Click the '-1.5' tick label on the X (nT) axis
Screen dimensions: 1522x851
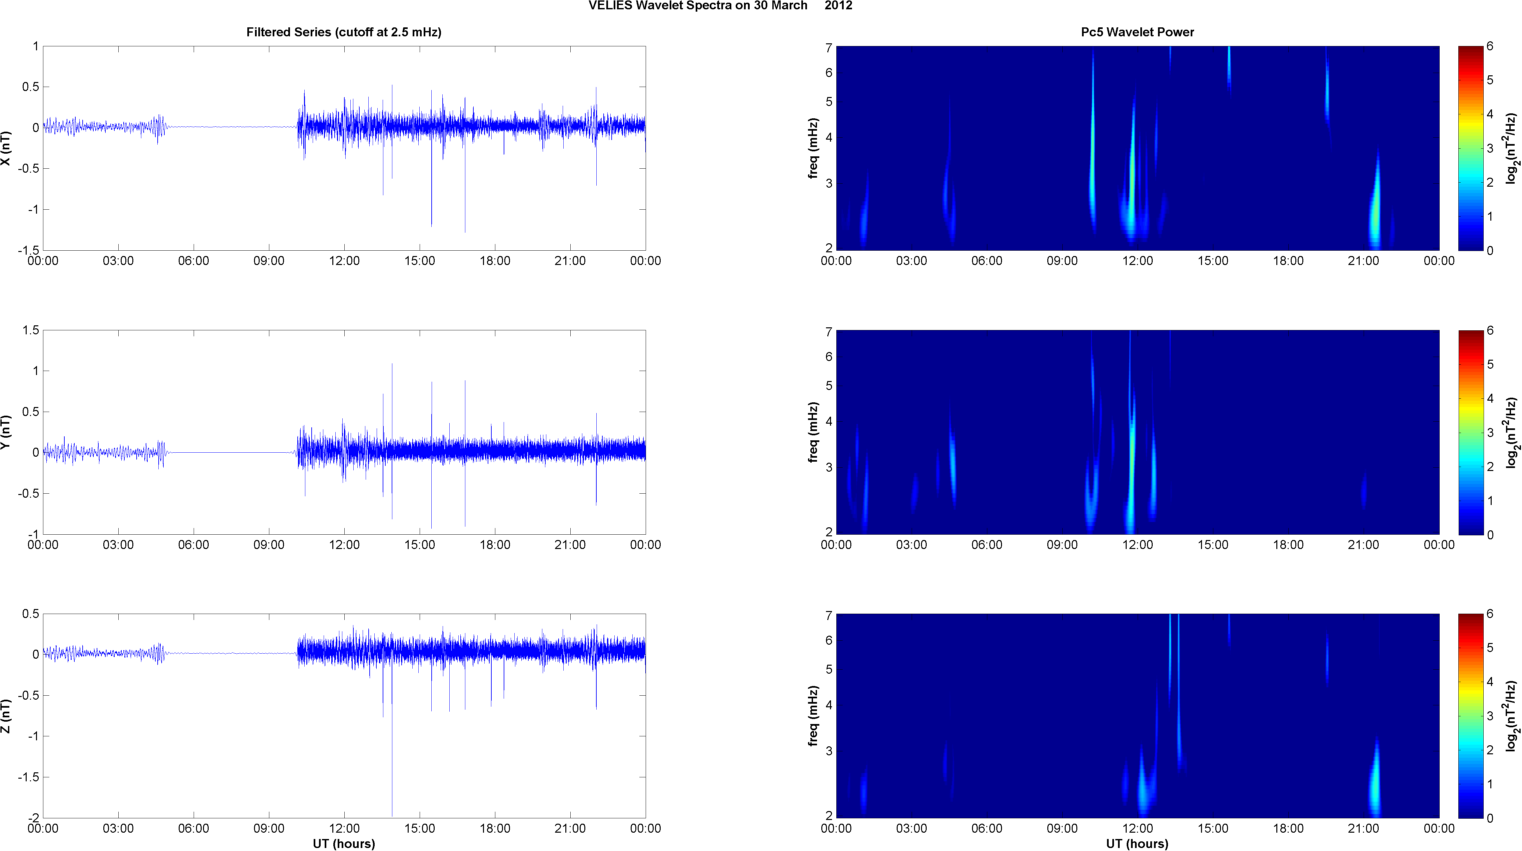(28, 250)
